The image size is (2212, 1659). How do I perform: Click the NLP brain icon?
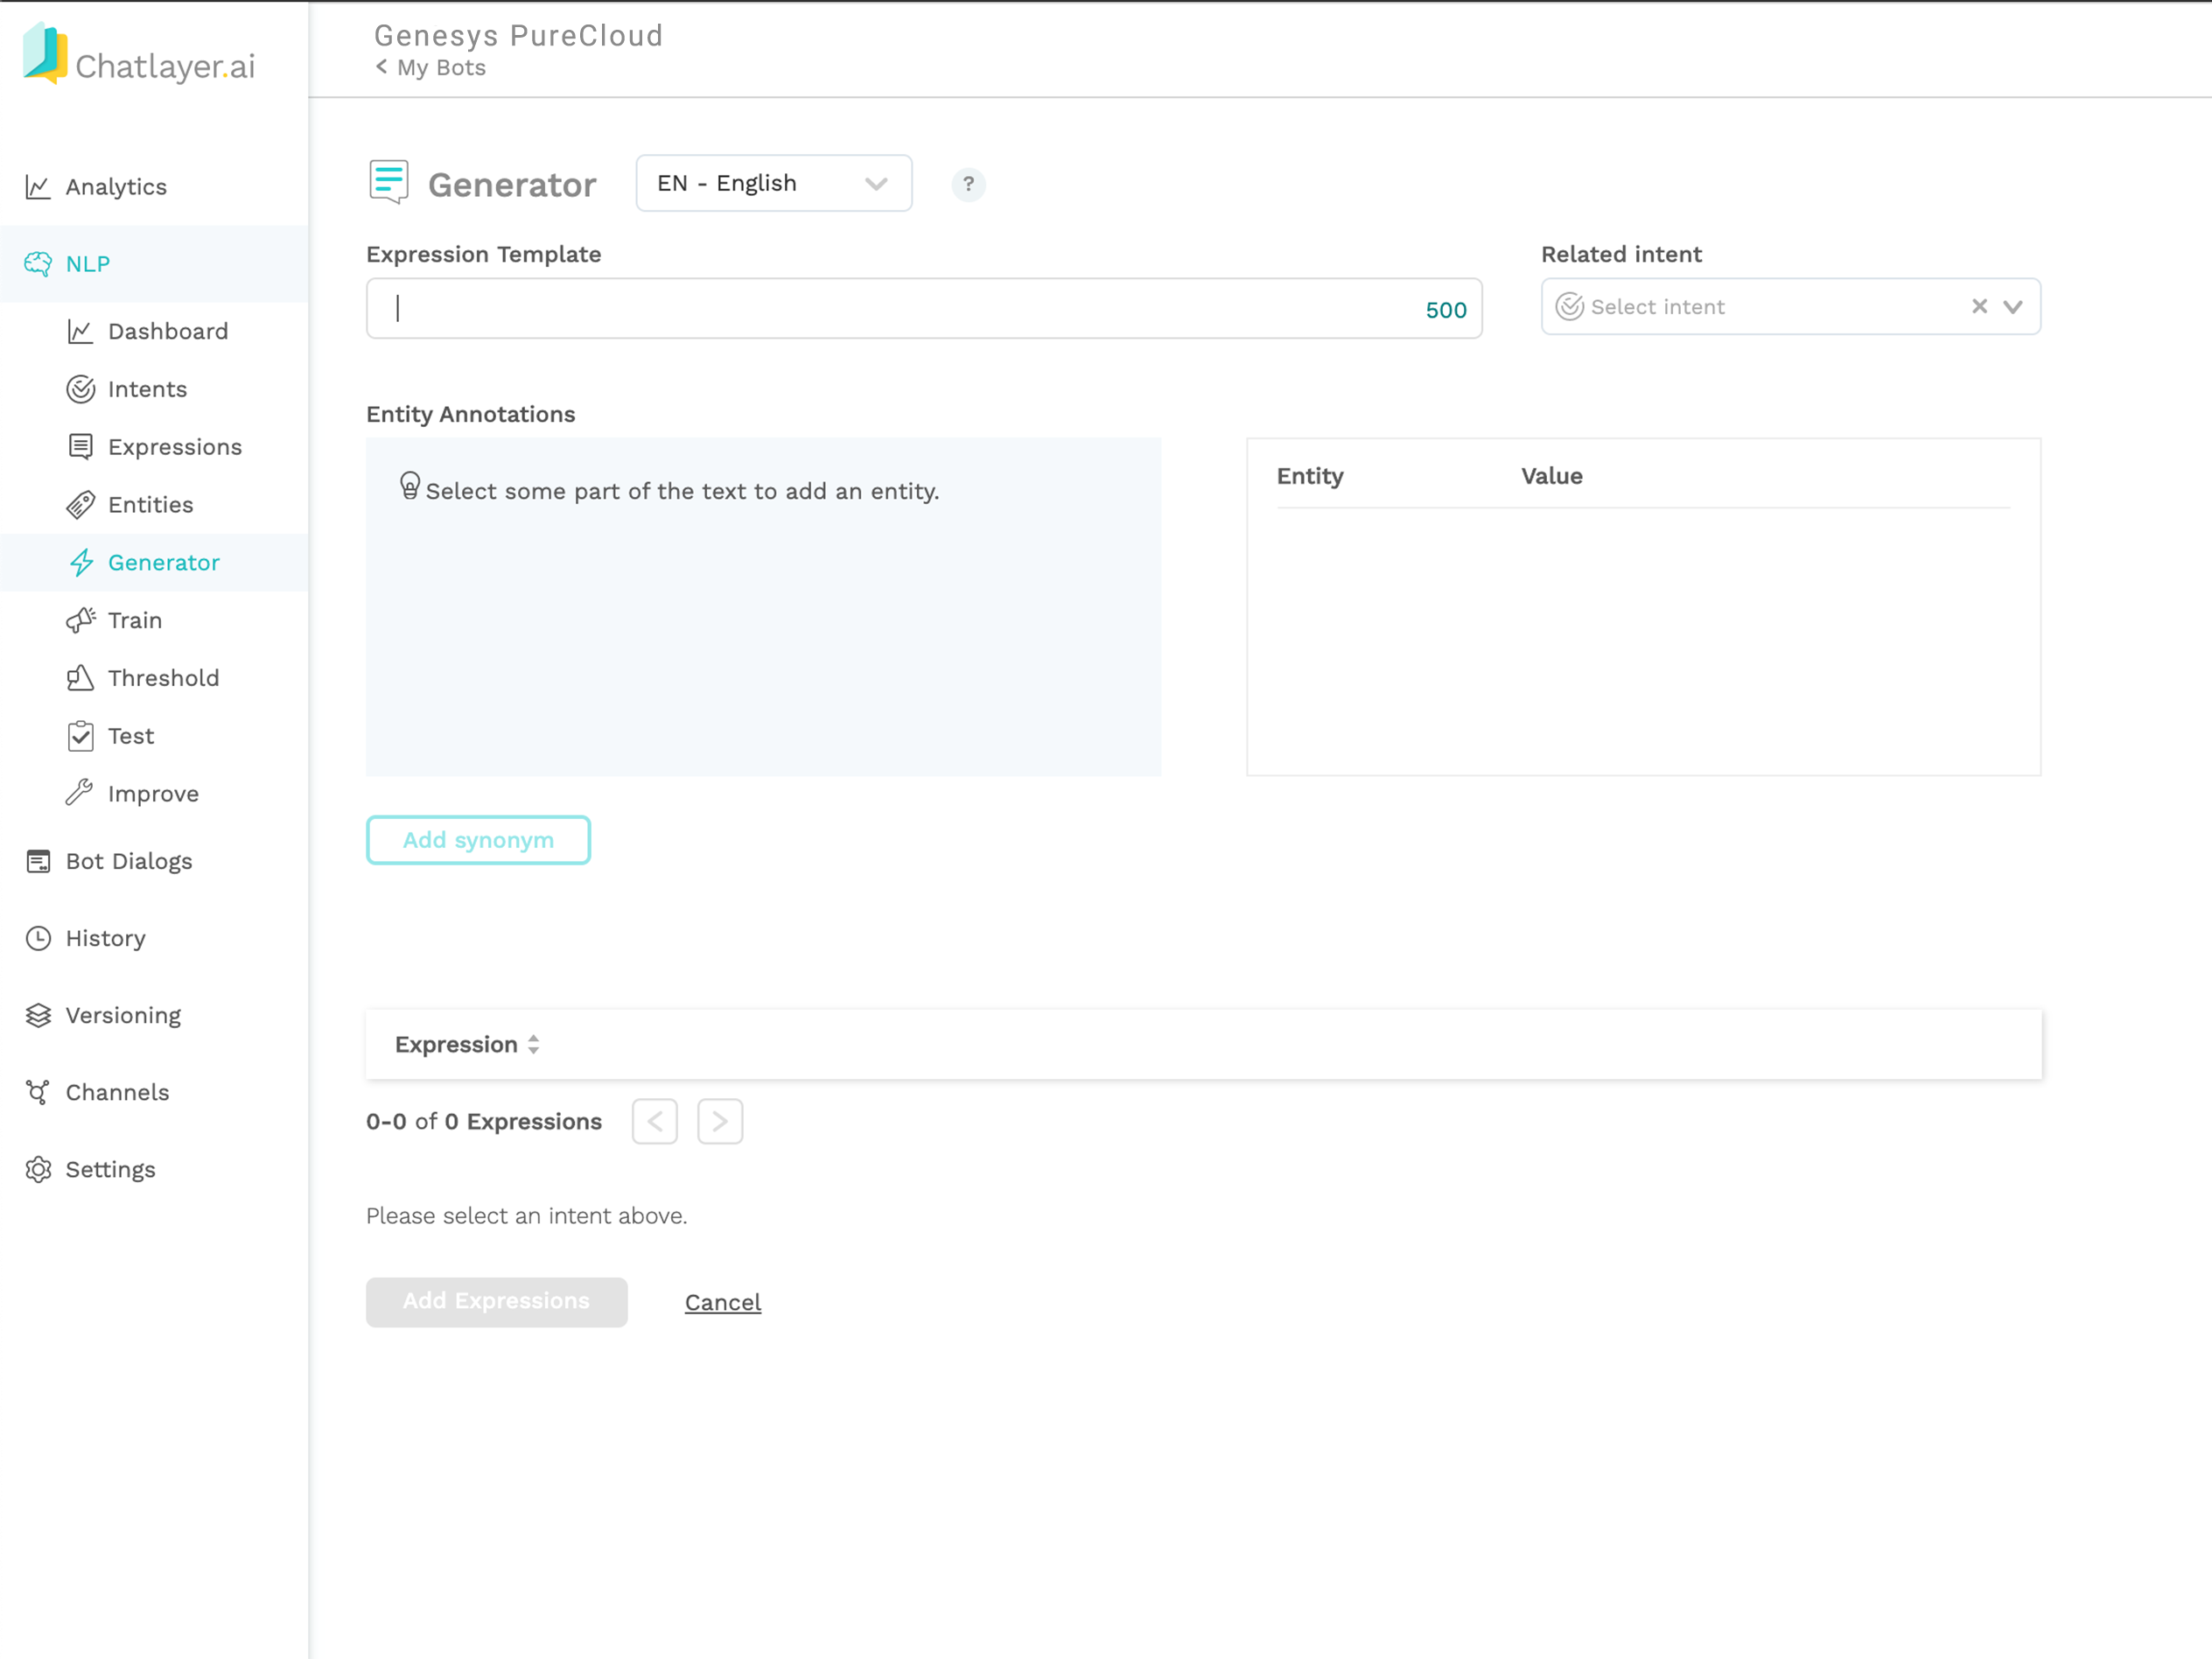pyautogui.click(x=38, y=264)
